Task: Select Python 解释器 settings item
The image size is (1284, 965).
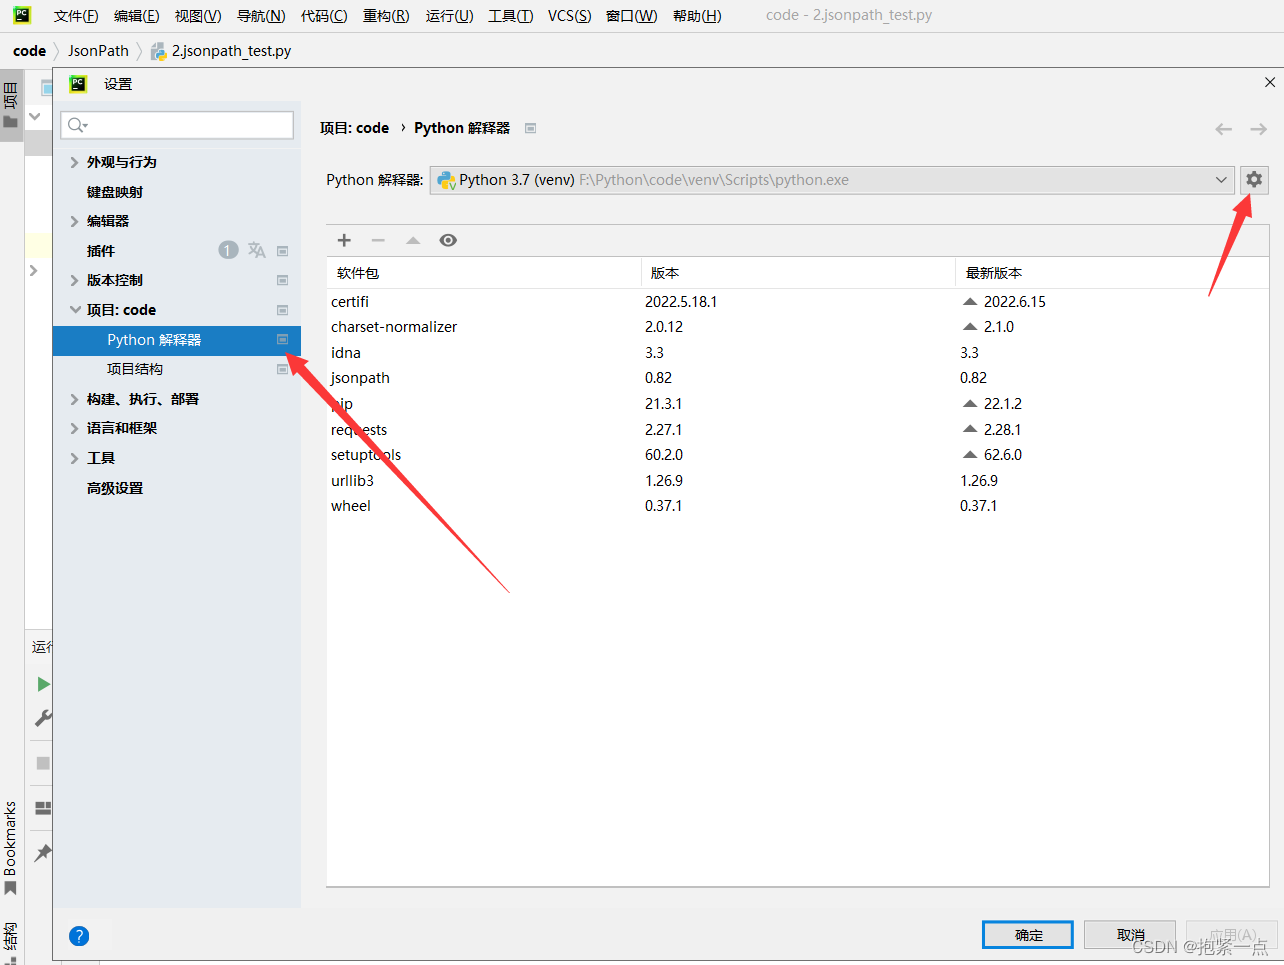Action: 177,340
